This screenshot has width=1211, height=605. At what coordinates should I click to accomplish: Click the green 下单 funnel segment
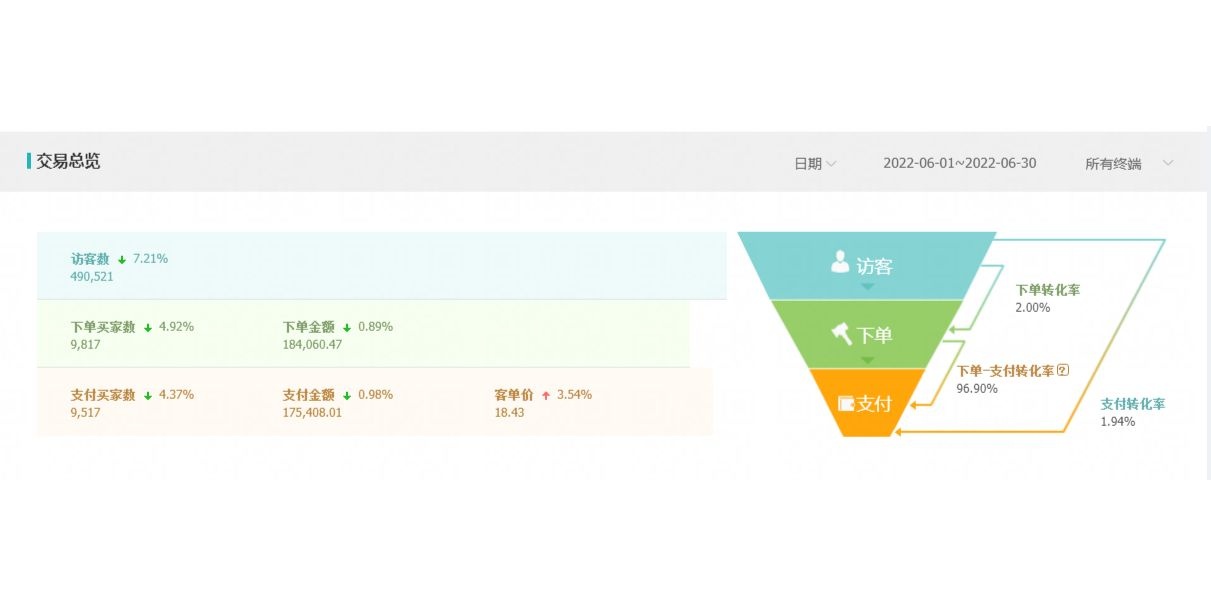click(x=867, y=334)
